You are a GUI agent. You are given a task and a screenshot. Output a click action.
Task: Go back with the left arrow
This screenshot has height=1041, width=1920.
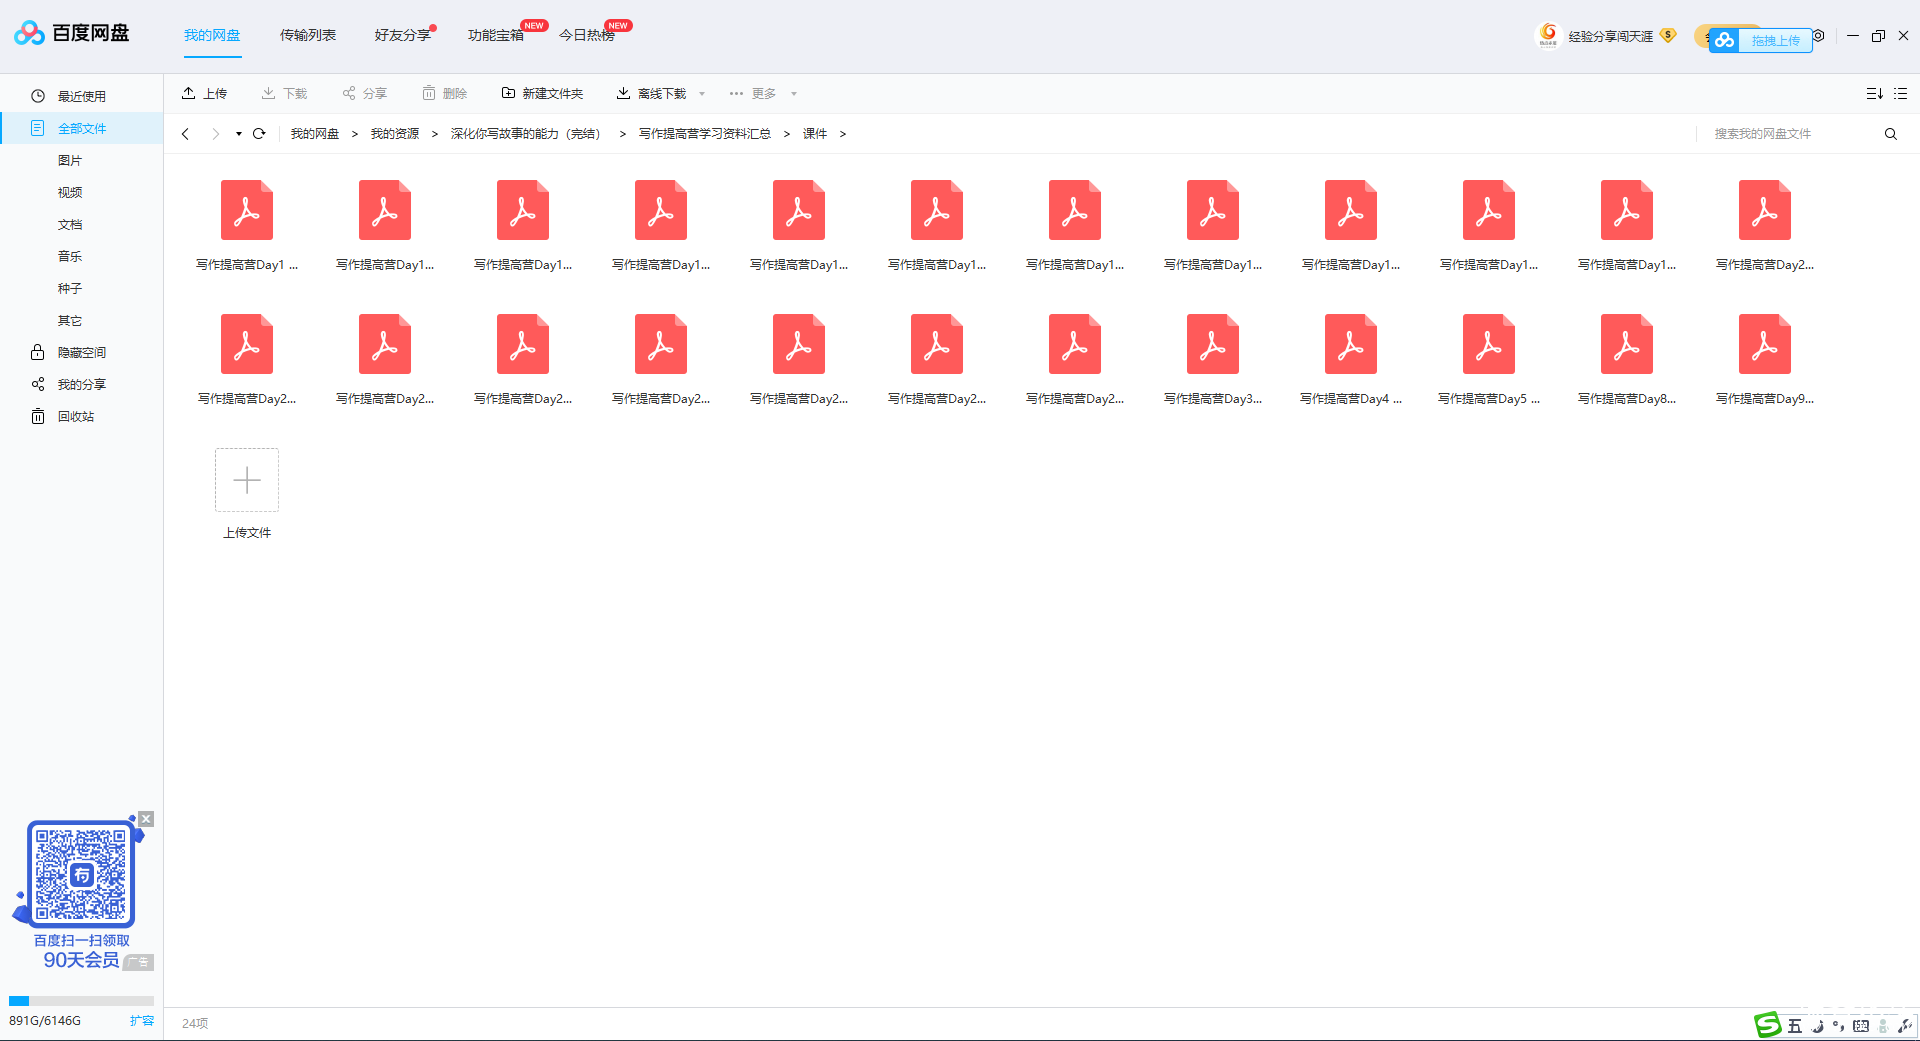coord(185,134)
